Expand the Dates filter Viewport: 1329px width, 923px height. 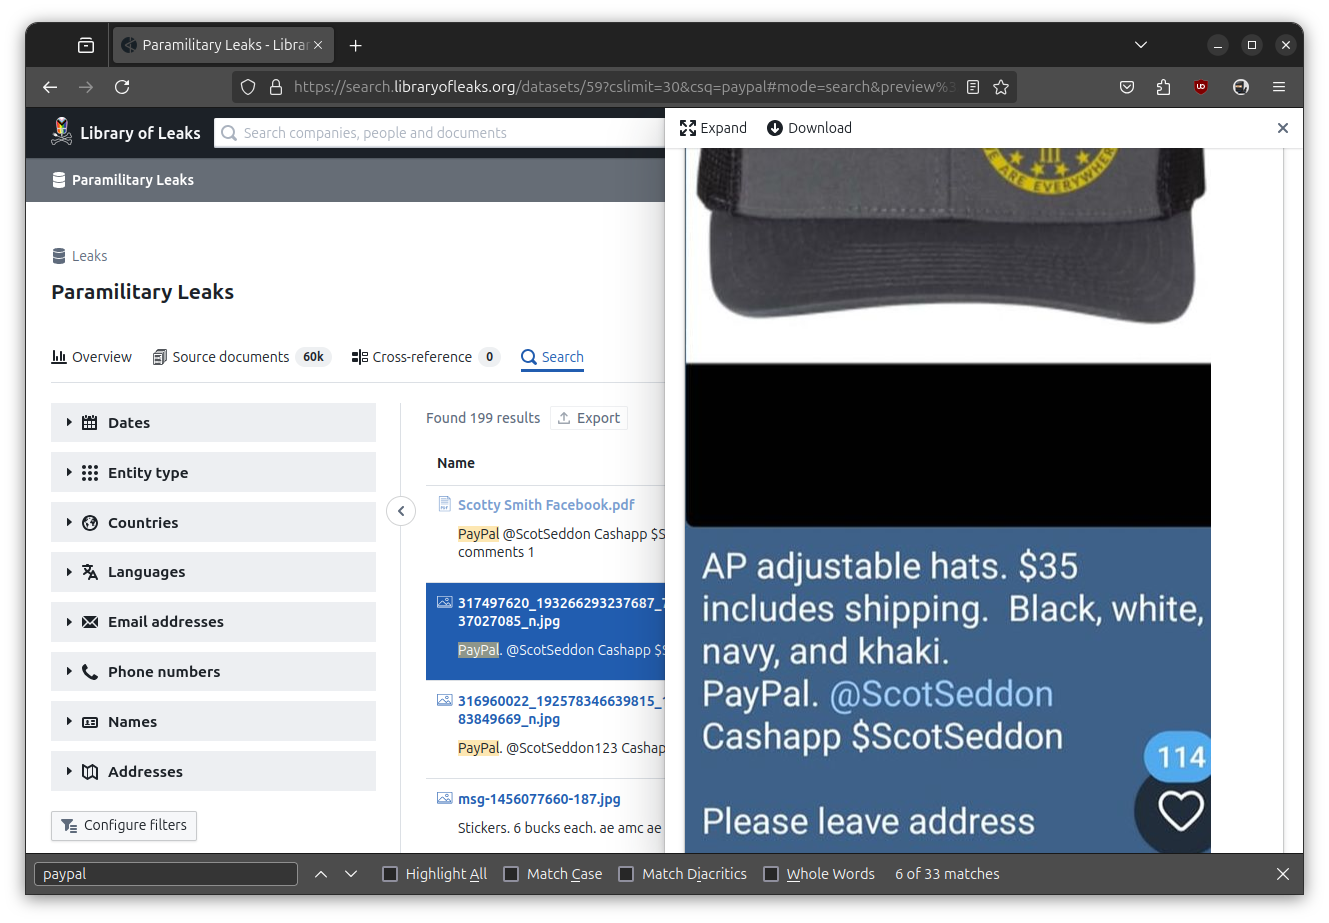[x=213, y=423]
